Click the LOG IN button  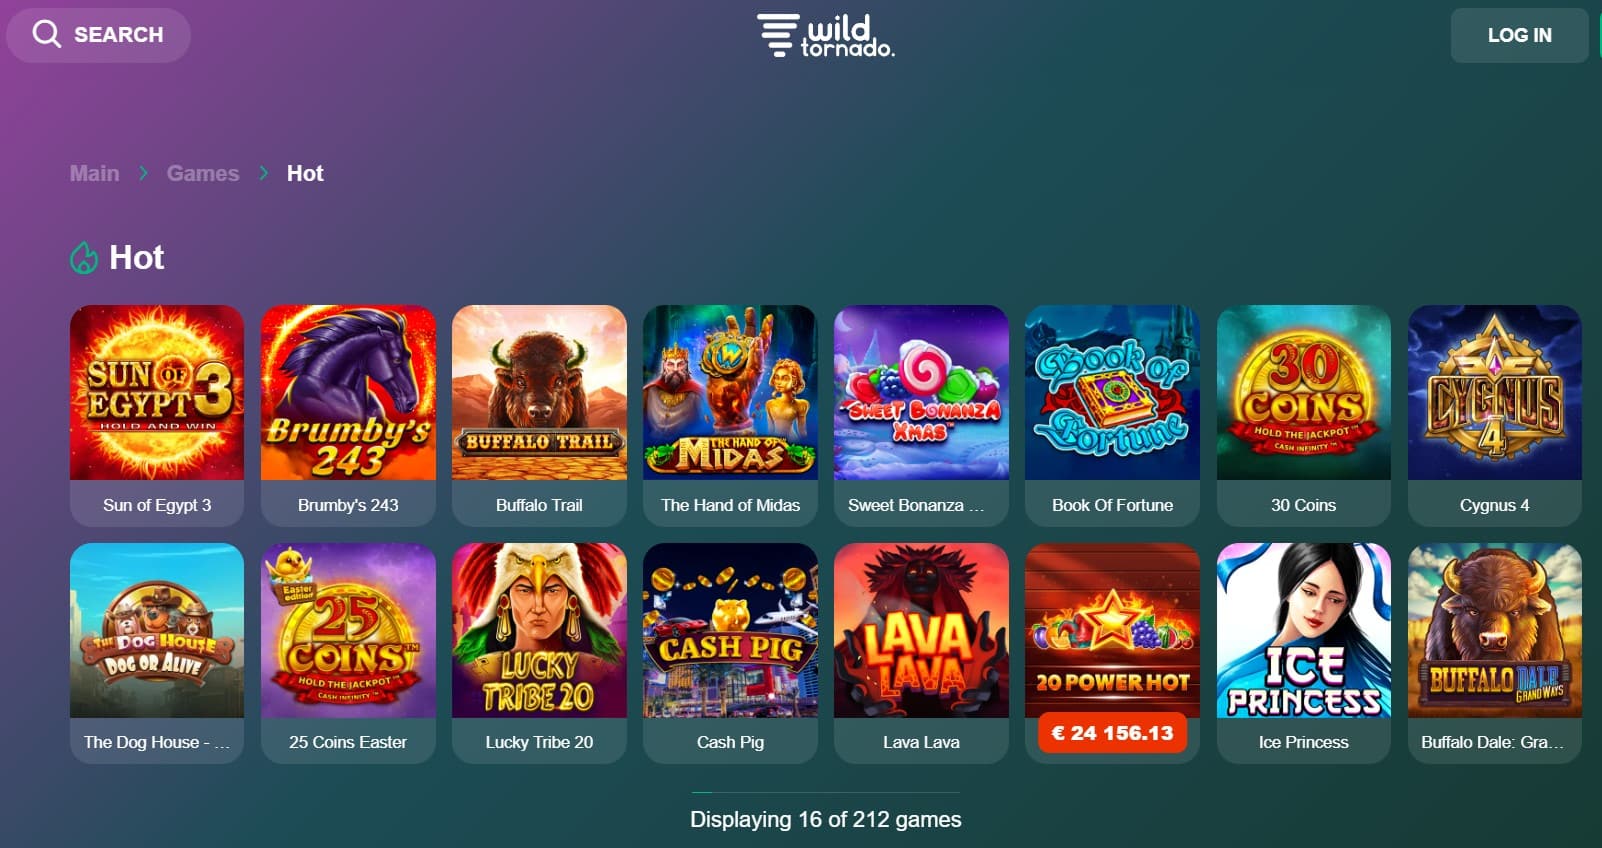click(x=1519, y=35)
